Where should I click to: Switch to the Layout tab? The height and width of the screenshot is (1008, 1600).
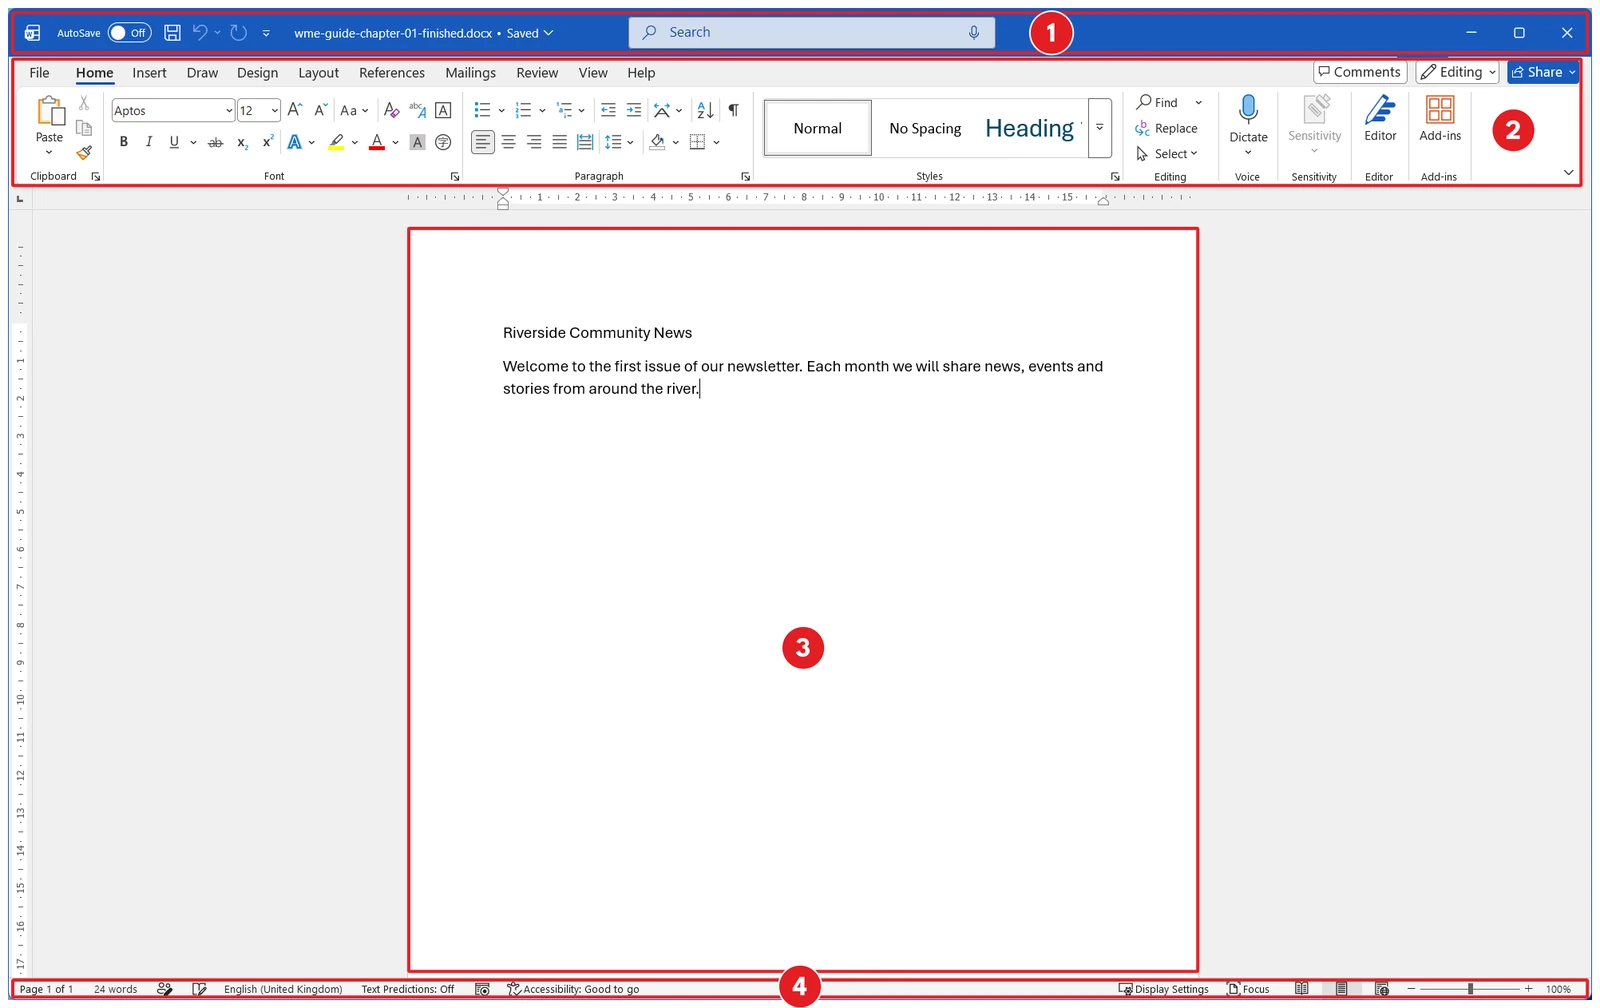coord(318,73)
